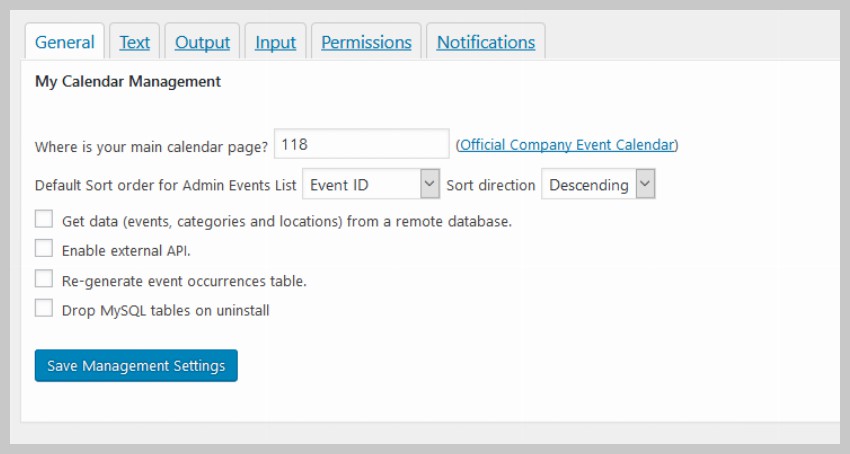
Task: Expand the Event ID sort order dropdown
Action: click(x=371, y=184)
